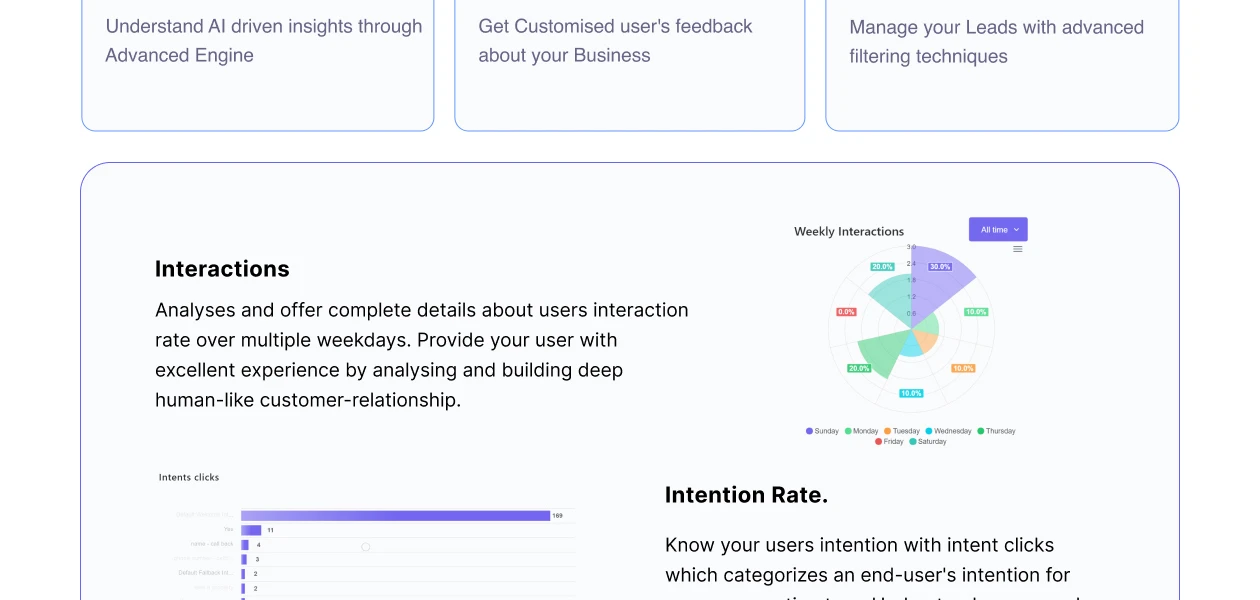
Task: Open the chart hamburger menu icon
Action: point(1018,249)
